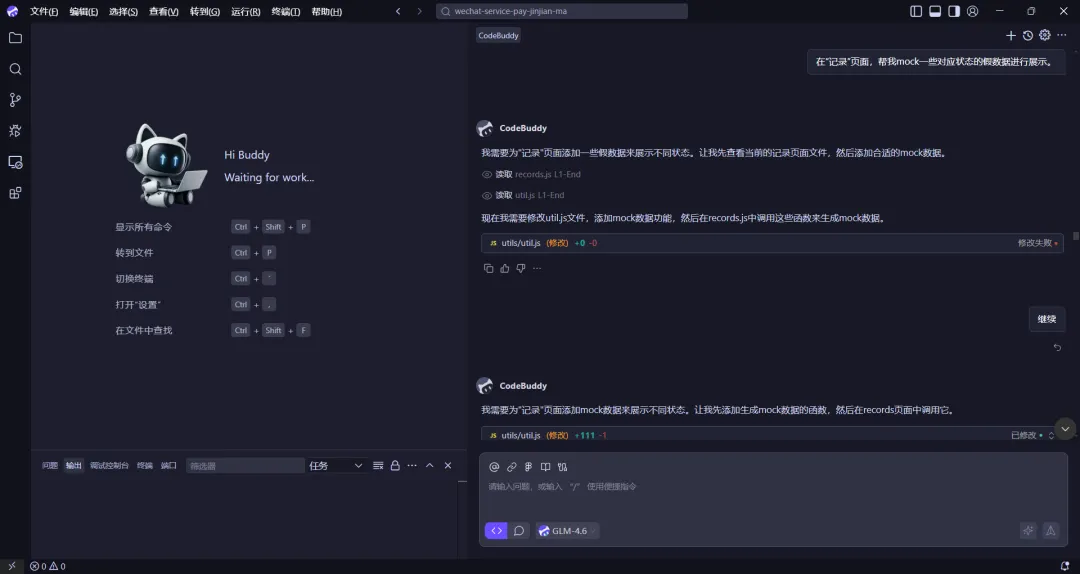Go forward with title bar right arrow
The width and height of the screenshot is (1080, 574).
[419, 11]
